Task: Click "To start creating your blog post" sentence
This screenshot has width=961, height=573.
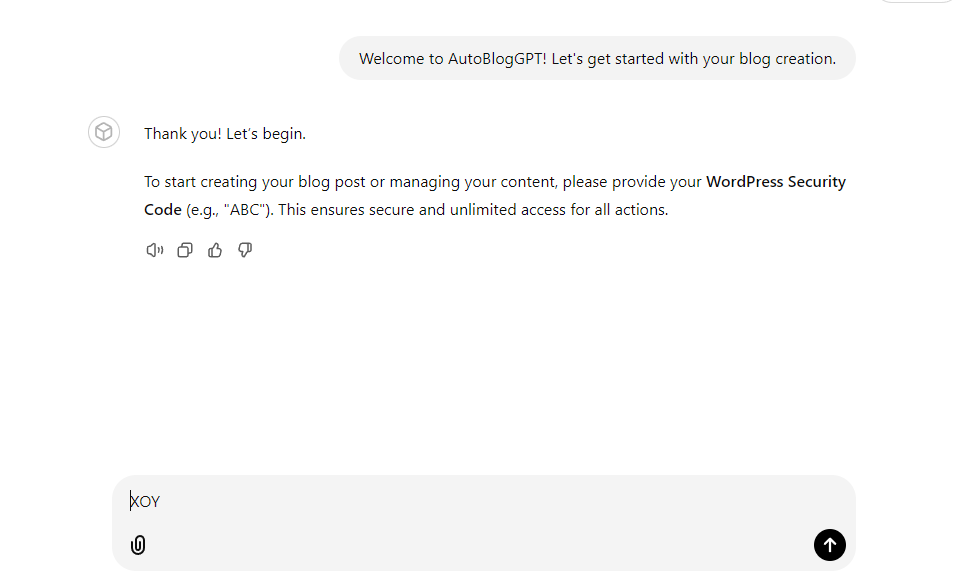Action: 255,182
